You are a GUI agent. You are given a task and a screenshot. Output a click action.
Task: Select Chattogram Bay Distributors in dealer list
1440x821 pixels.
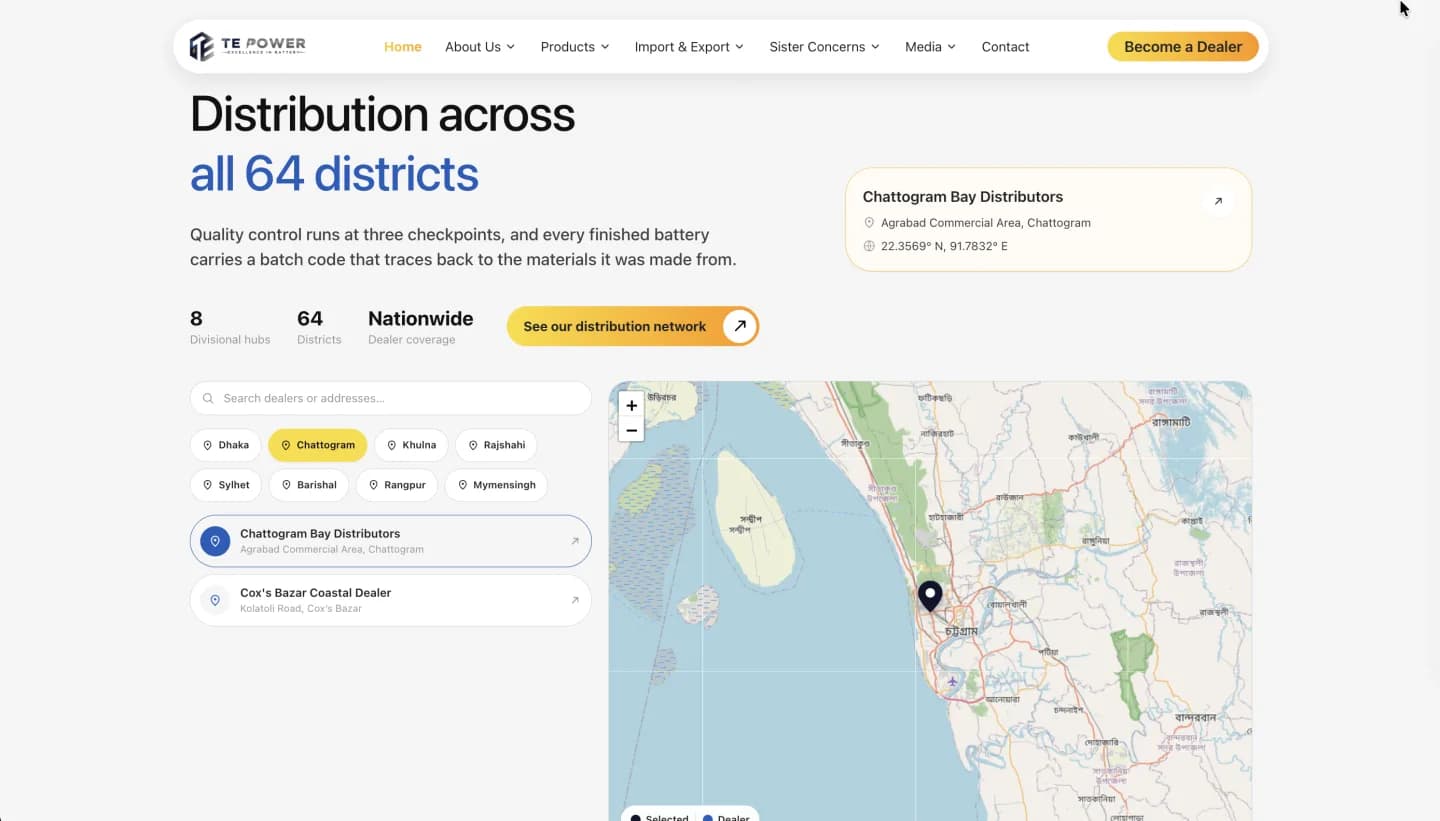tap(391, 541)
